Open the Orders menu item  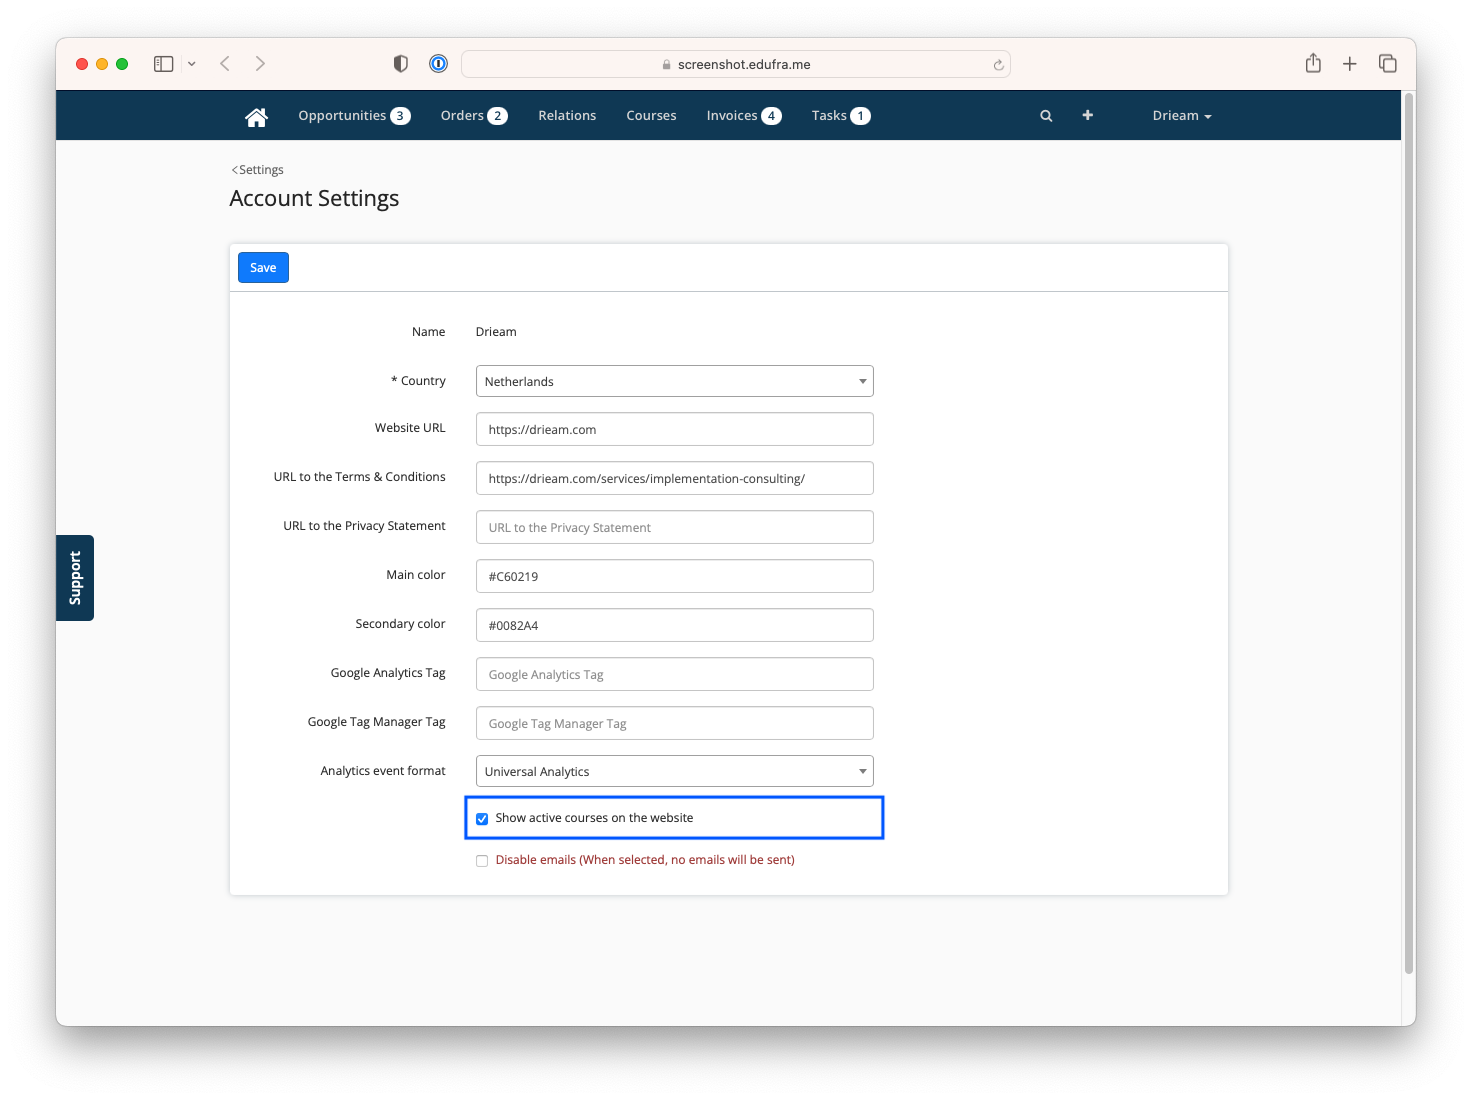click(474, 116)
